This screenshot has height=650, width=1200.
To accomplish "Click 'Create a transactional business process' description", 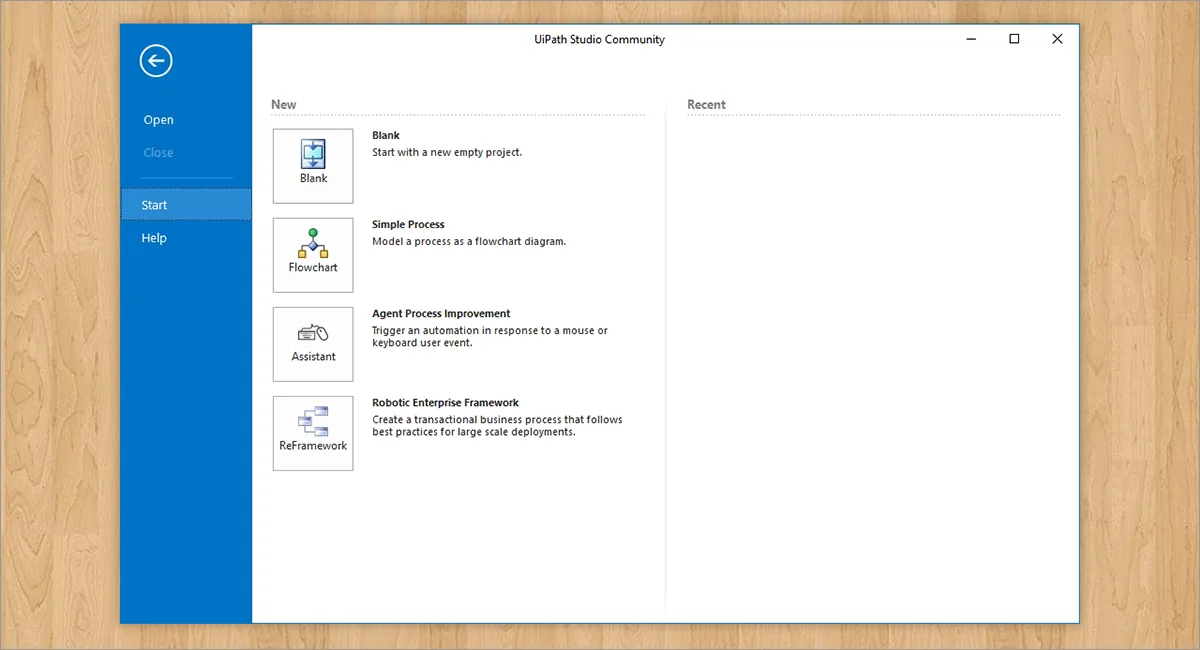I will click(497, 426).
